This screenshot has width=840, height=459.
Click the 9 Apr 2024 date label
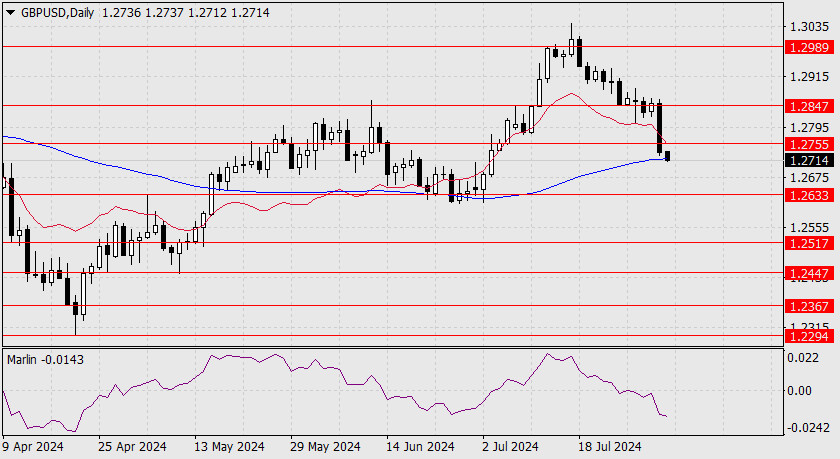coord(33,446)
